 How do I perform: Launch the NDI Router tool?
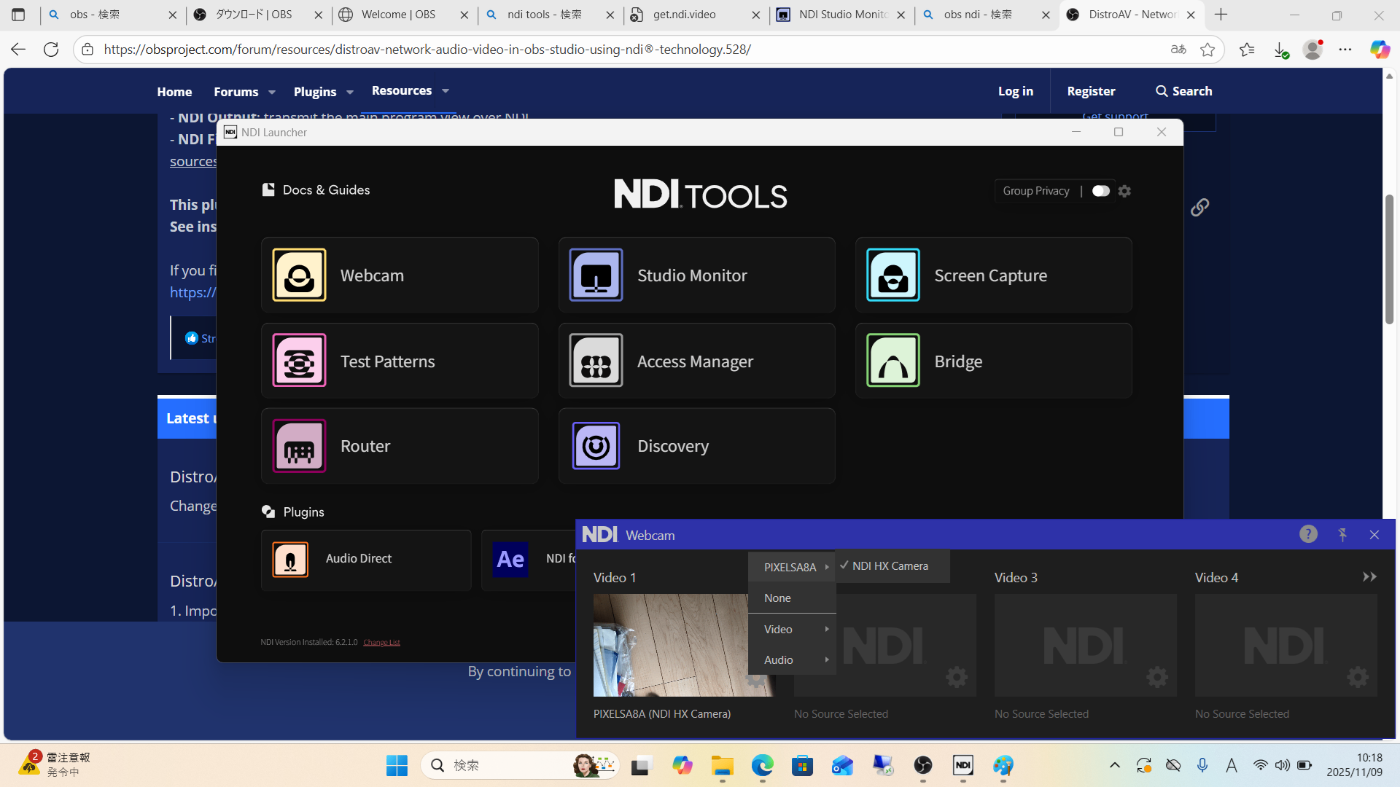click(399, 446)
